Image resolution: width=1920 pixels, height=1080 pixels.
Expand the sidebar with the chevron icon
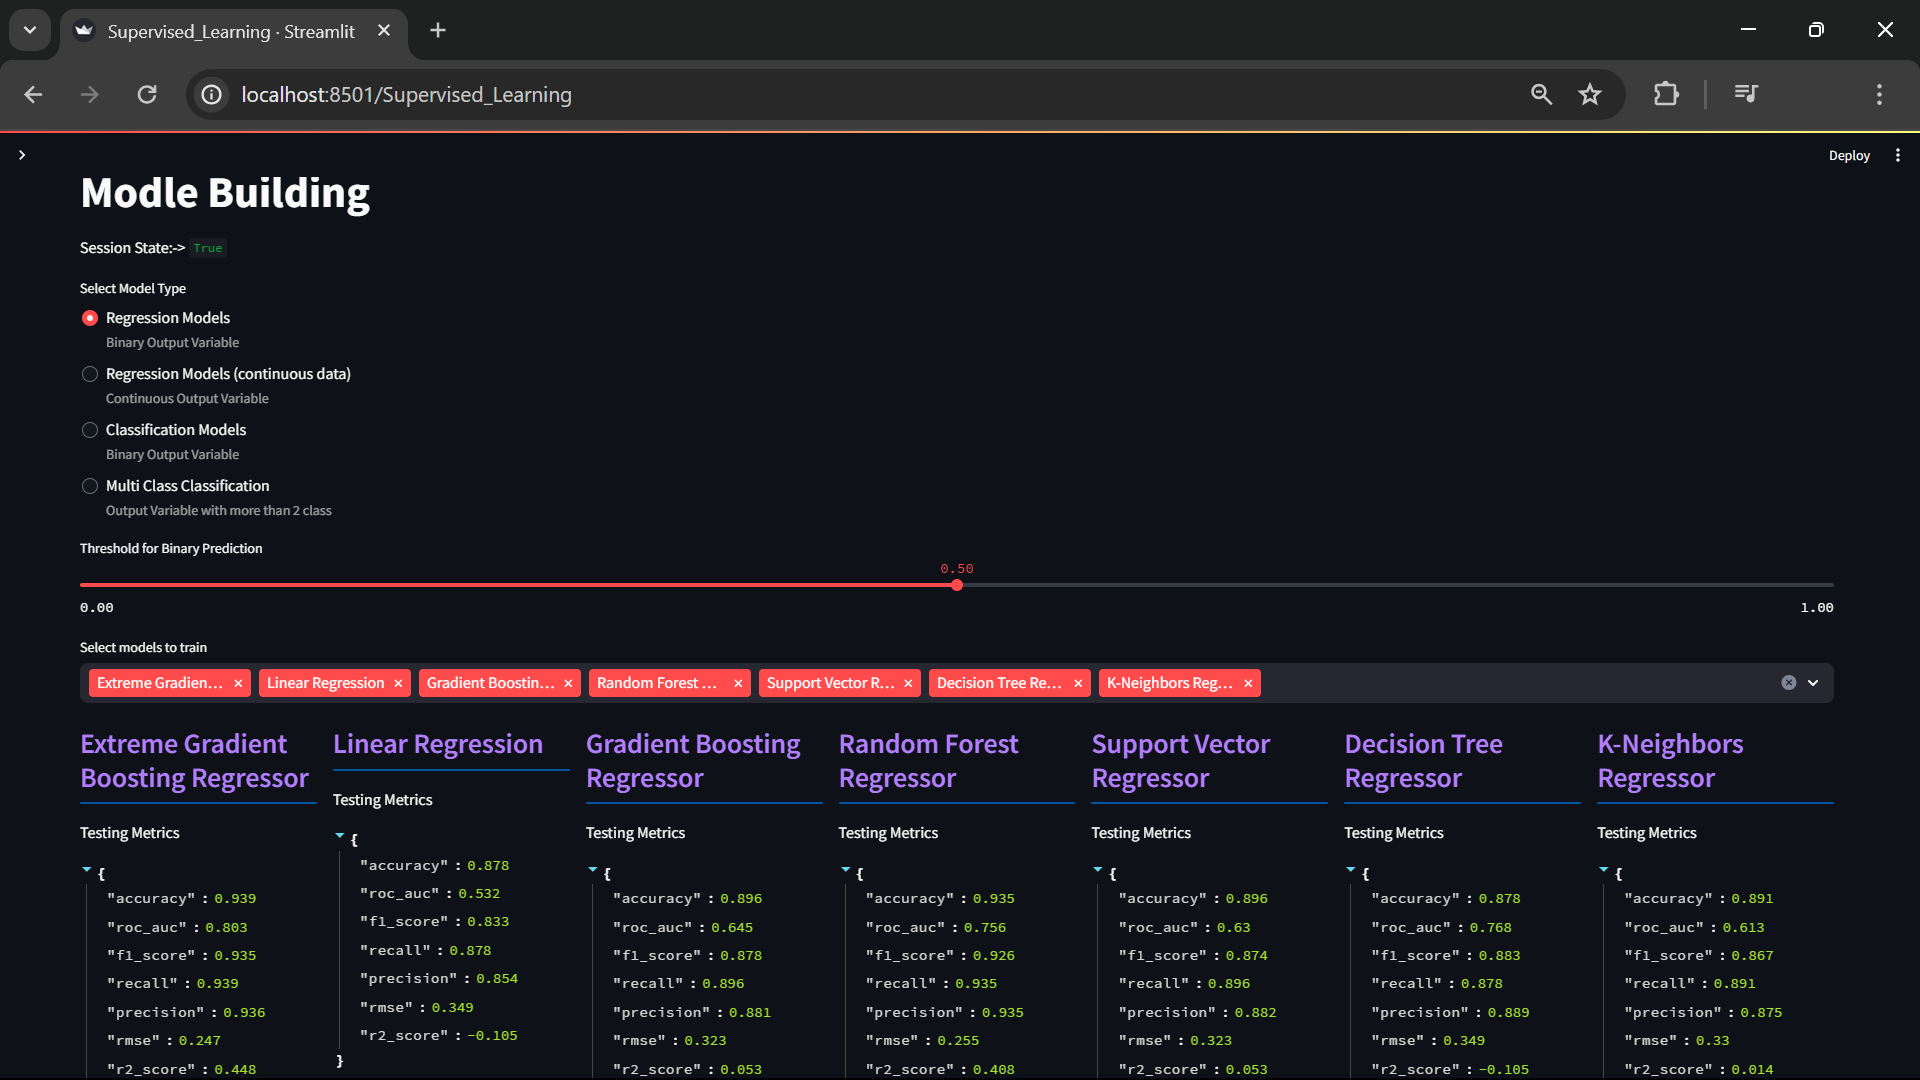pos(21,155)
